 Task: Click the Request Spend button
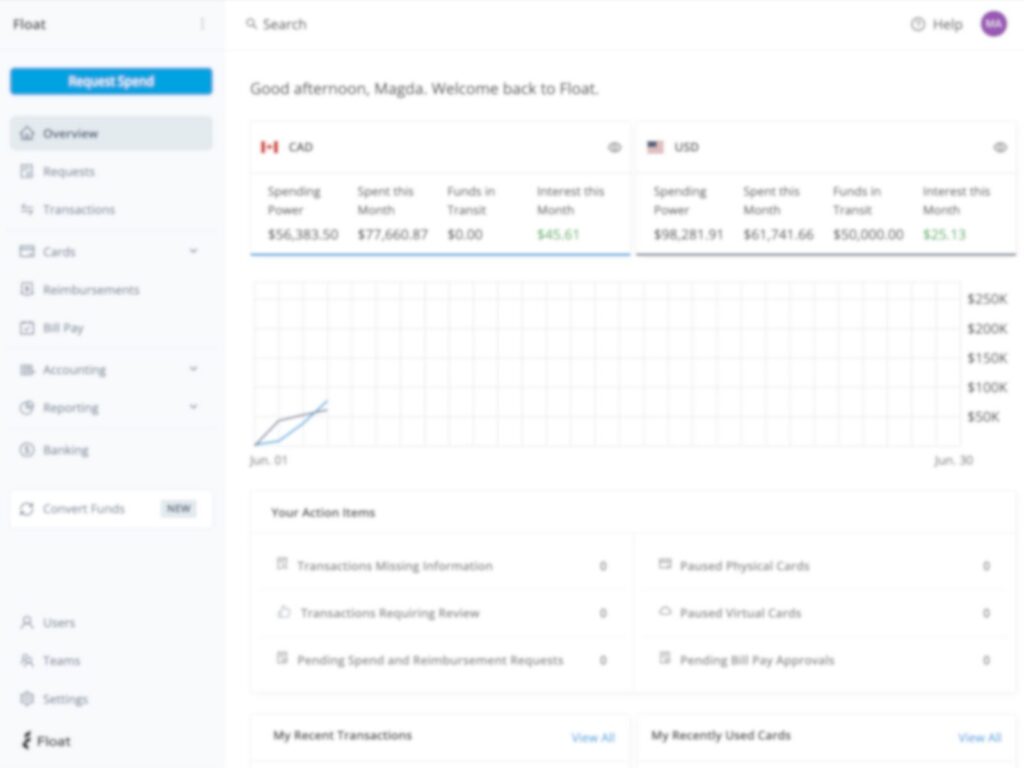110,81
